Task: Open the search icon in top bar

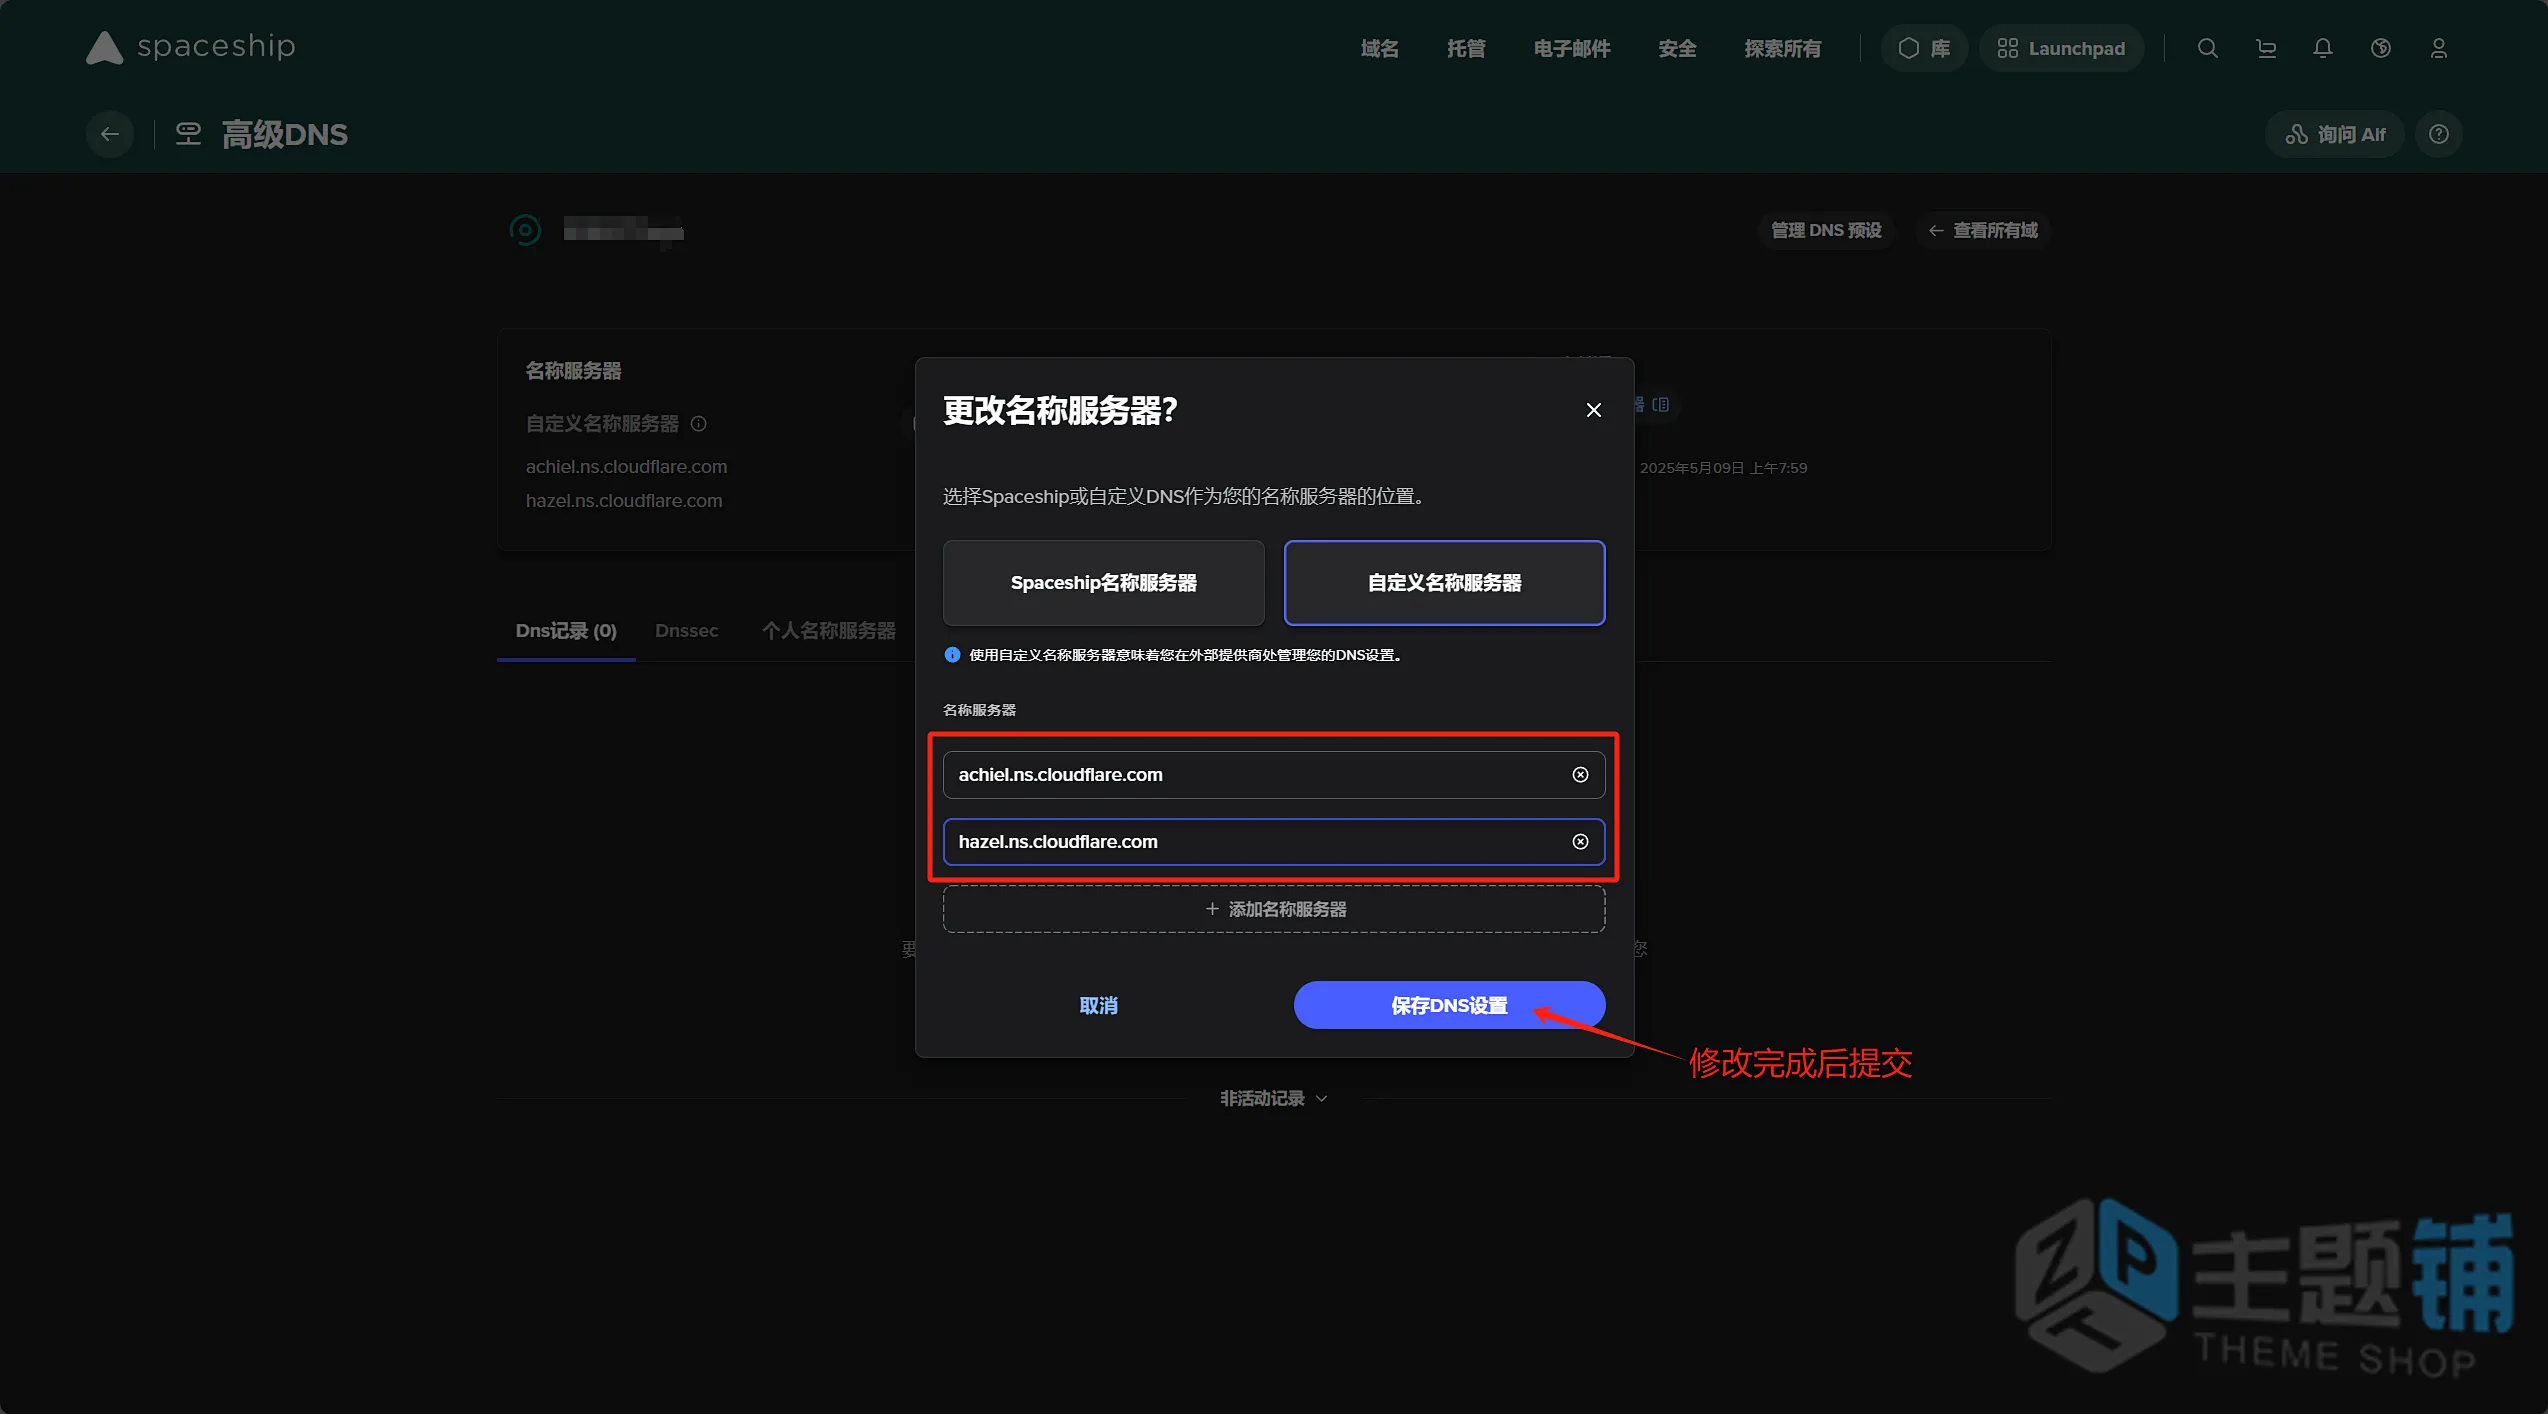Action: (2207, 48)
